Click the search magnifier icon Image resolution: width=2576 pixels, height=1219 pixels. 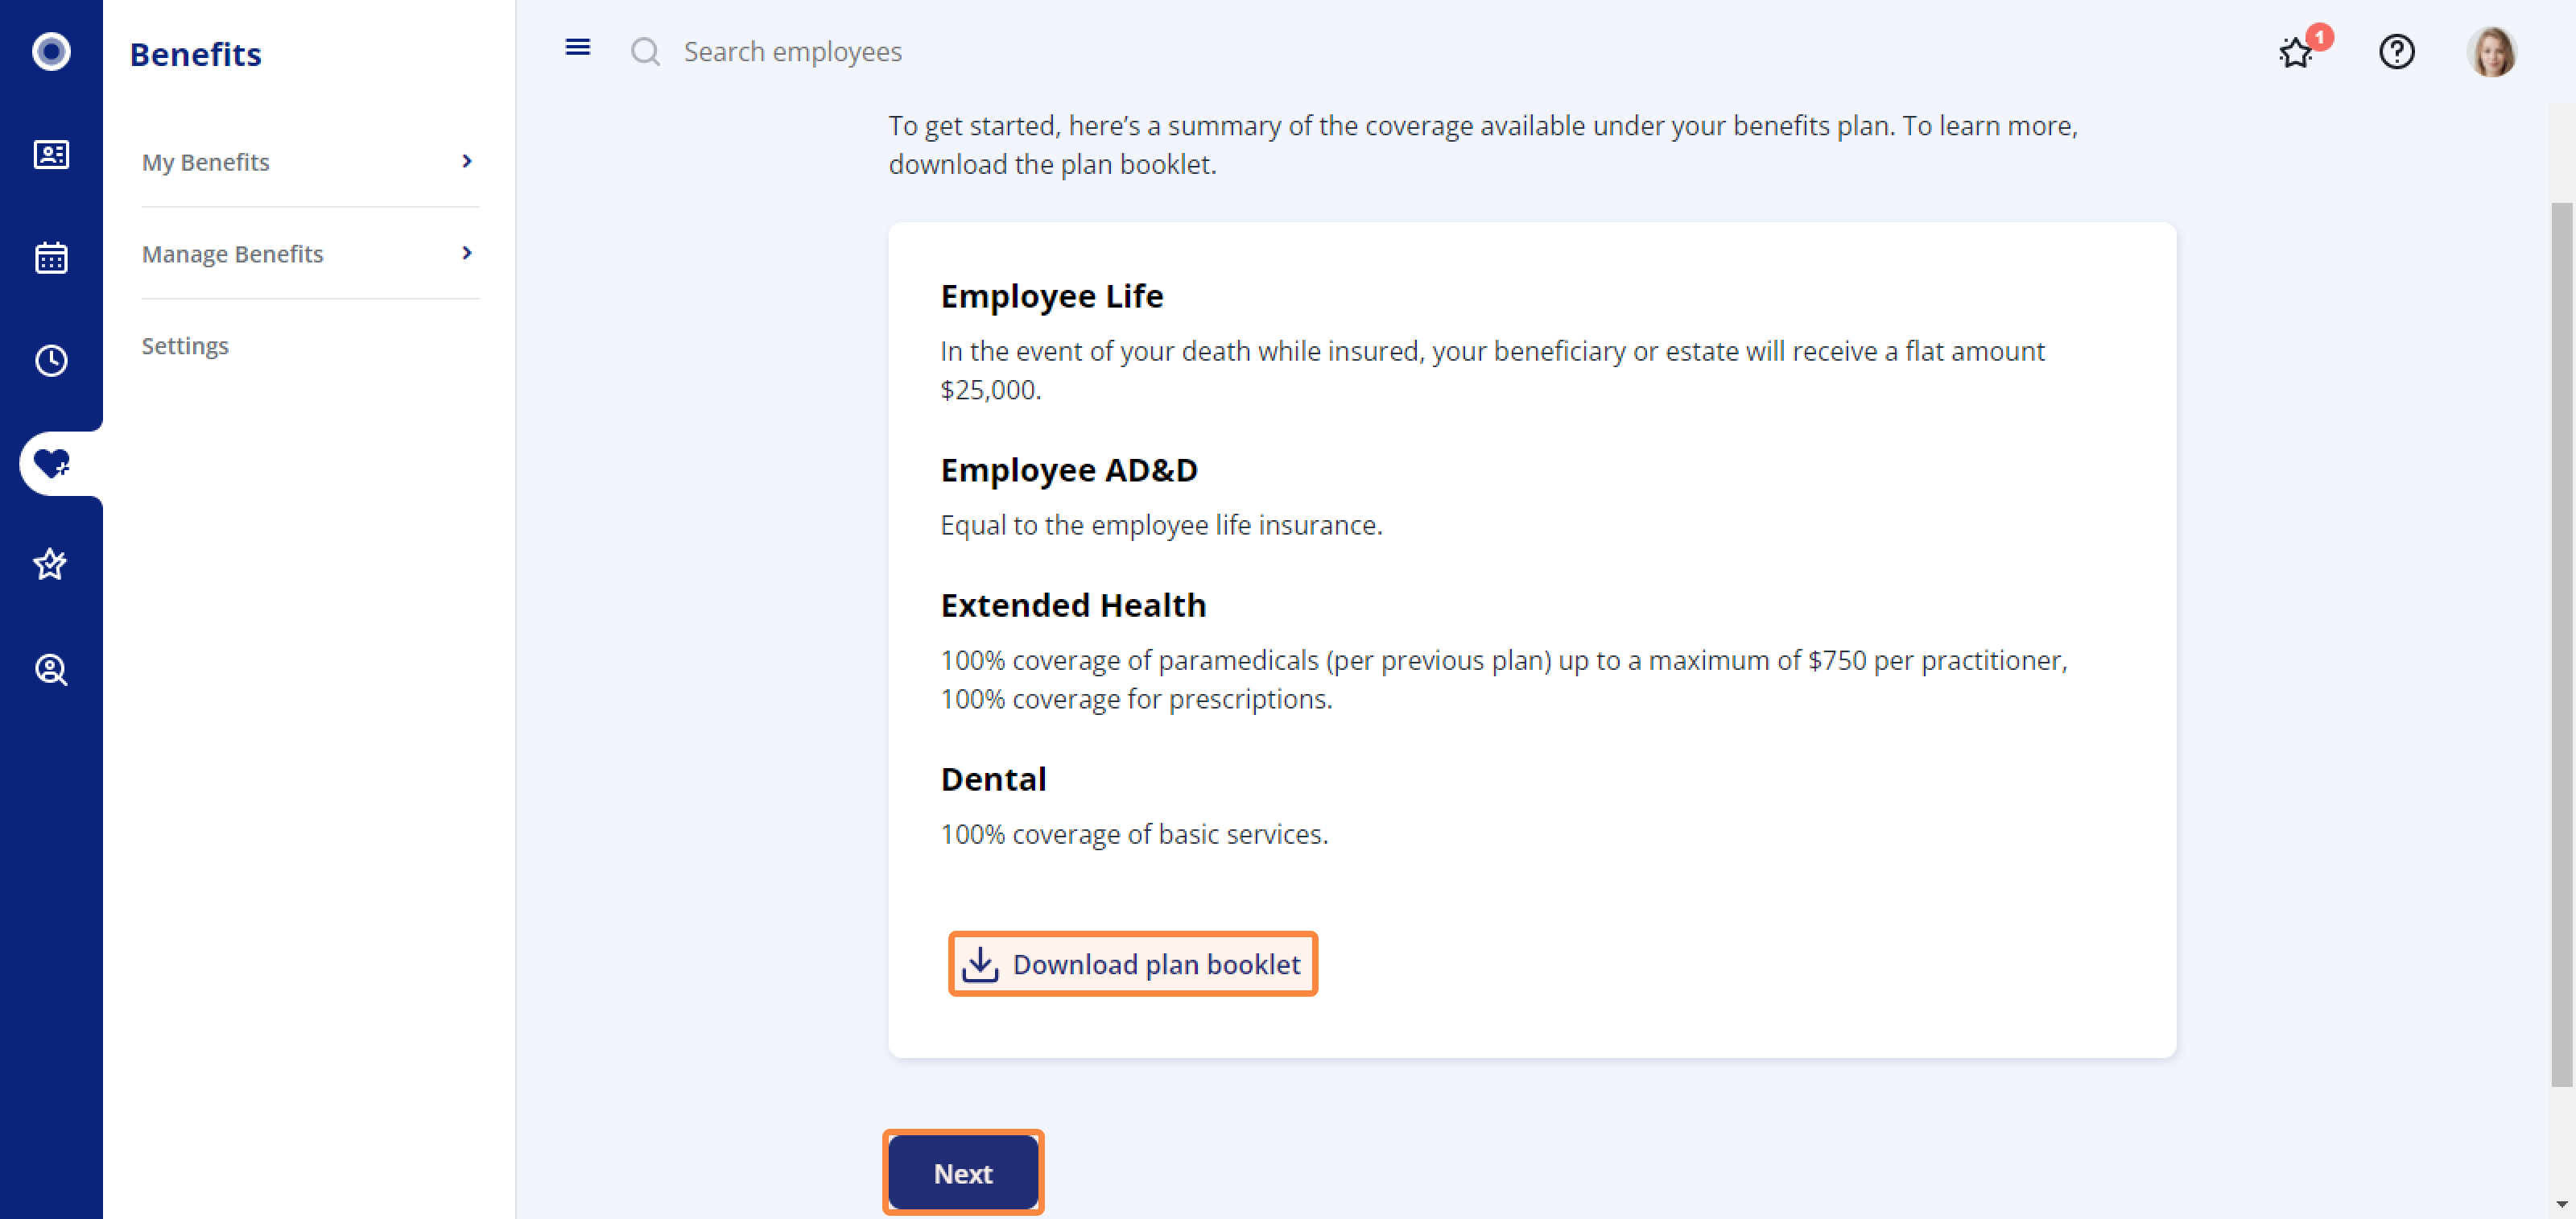[645, 51]
